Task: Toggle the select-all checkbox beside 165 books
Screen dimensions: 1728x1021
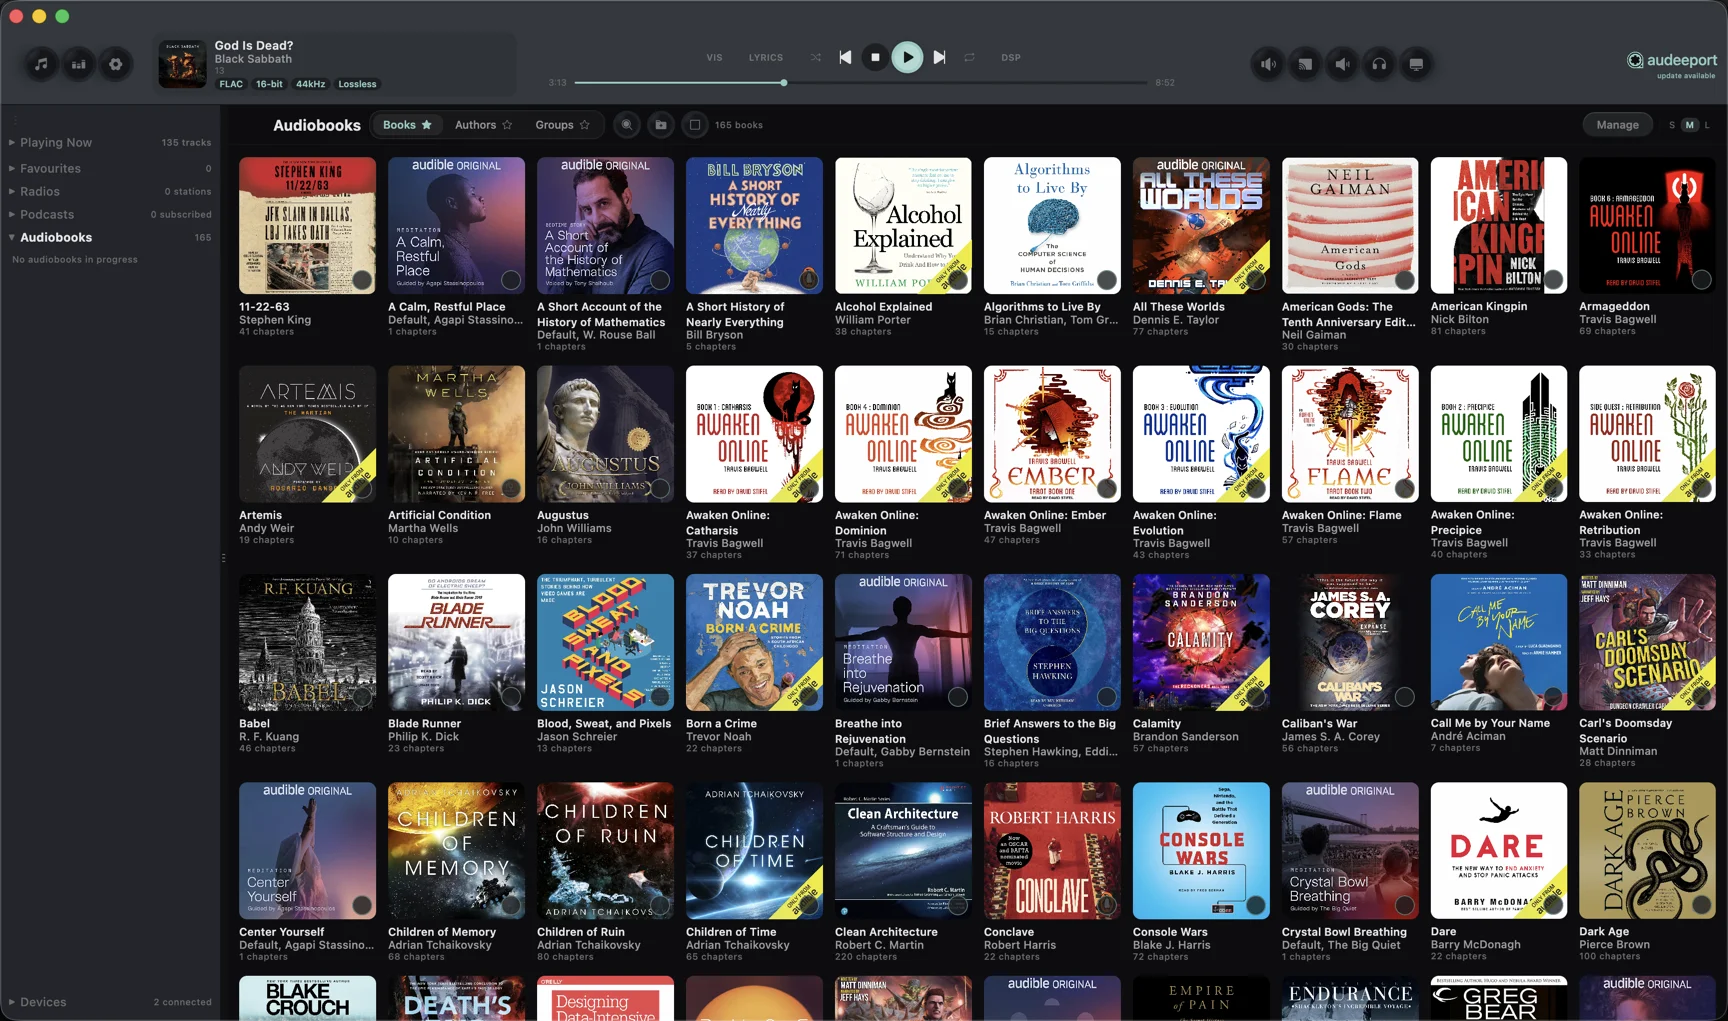Action: [x=695, y=125]
